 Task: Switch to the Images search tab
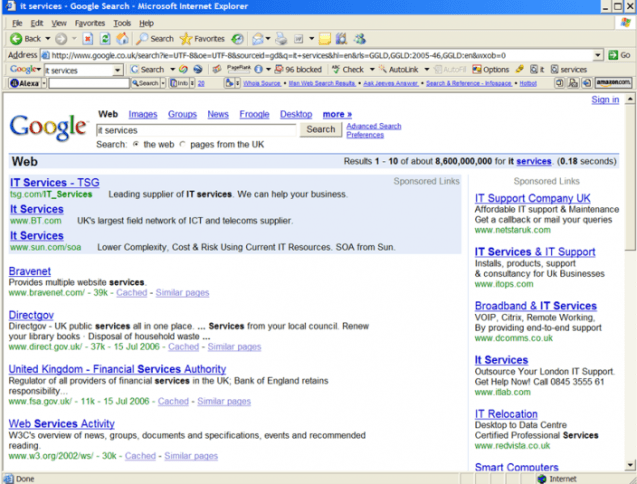pyautogui.click(x=143, y=115)
